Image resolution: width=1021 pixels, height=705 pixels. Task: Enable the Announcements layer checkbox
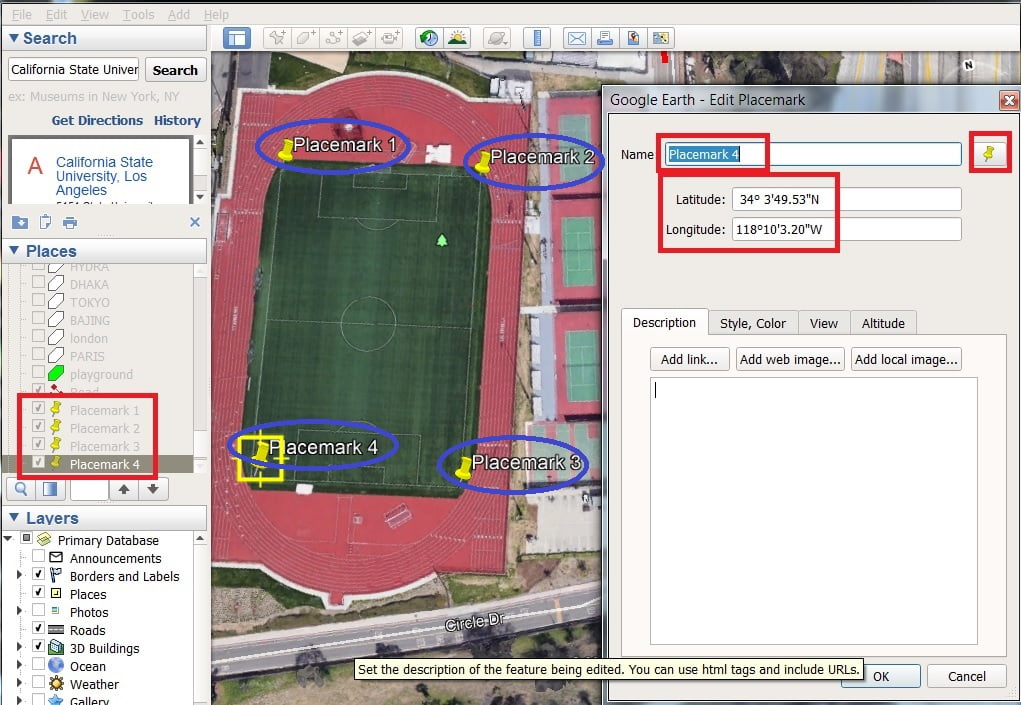38,557
